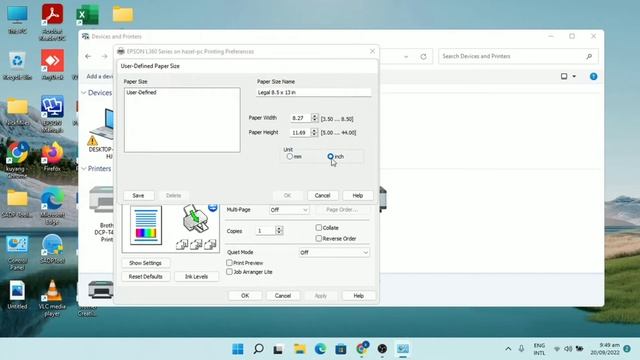
Task: Launch Firefox from the desktop
Action: pos(52,157)
